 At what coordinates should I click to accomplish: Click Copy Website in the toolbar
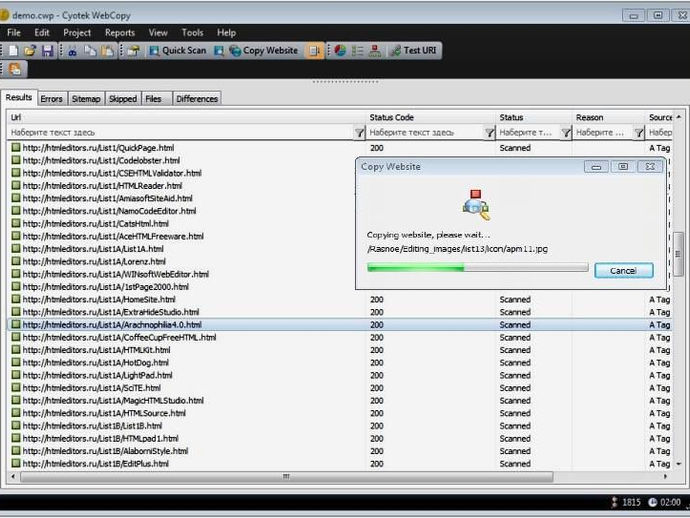click(264, 51)
